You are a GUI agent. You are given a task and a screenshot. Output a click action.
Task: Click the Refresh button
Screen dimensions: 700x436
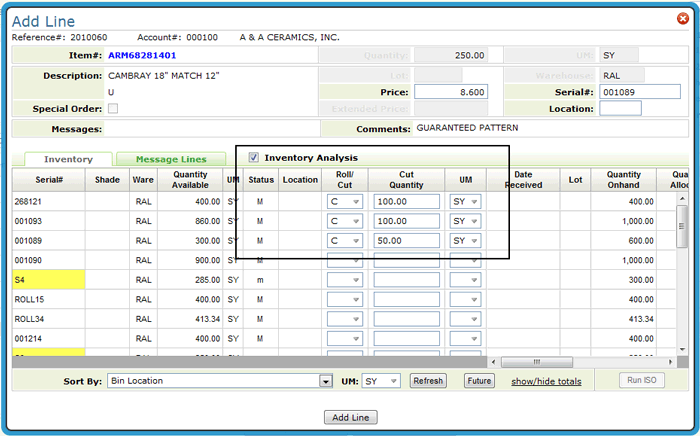point(428,381)
